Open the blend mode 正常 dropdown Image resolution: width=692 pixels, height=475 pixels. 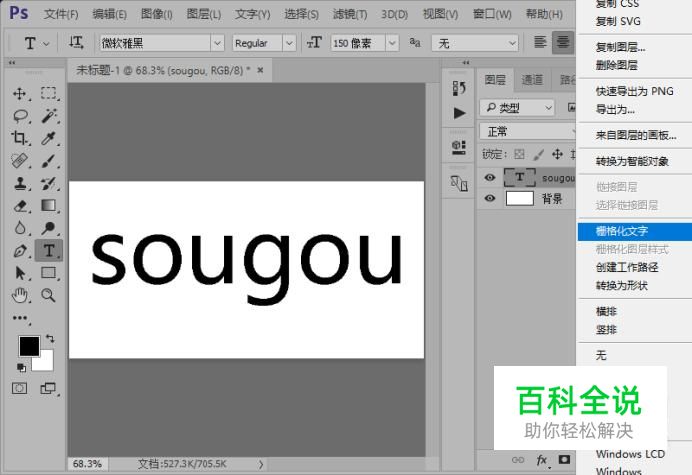528,132
